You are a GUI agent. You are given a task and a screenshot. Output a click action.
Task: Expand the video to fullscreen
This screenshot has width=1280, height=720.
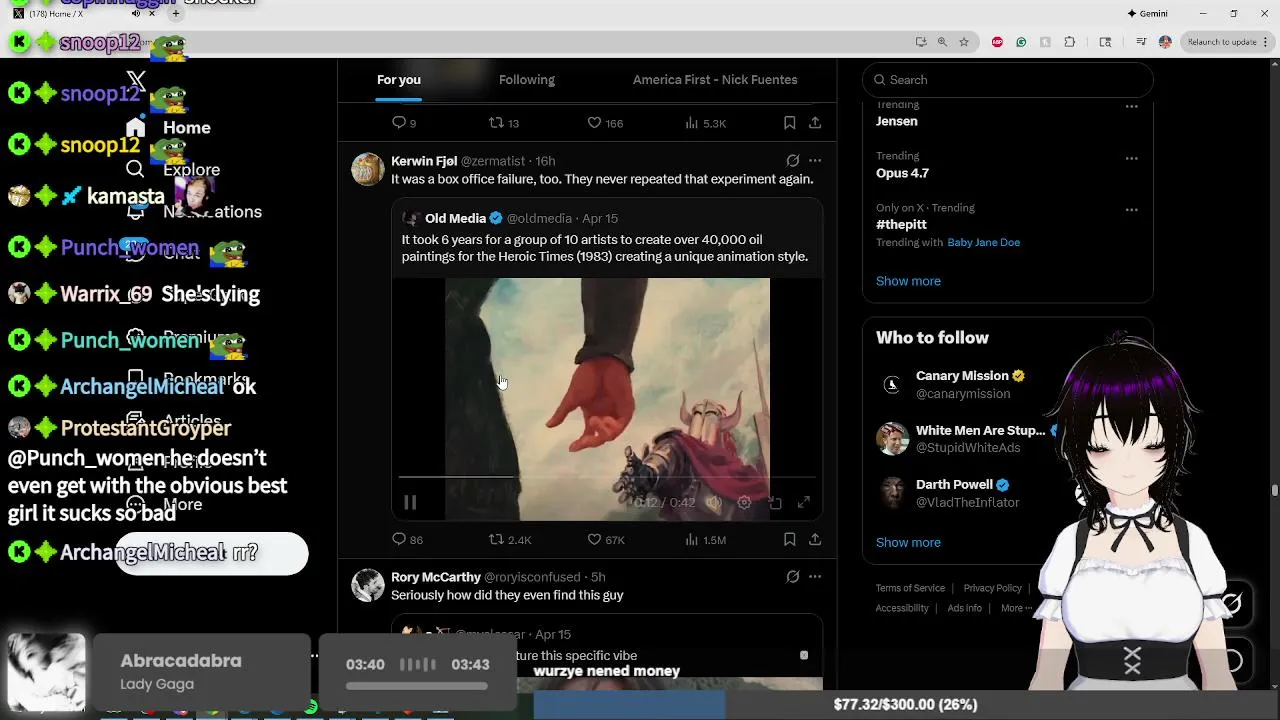coord(804,503)
